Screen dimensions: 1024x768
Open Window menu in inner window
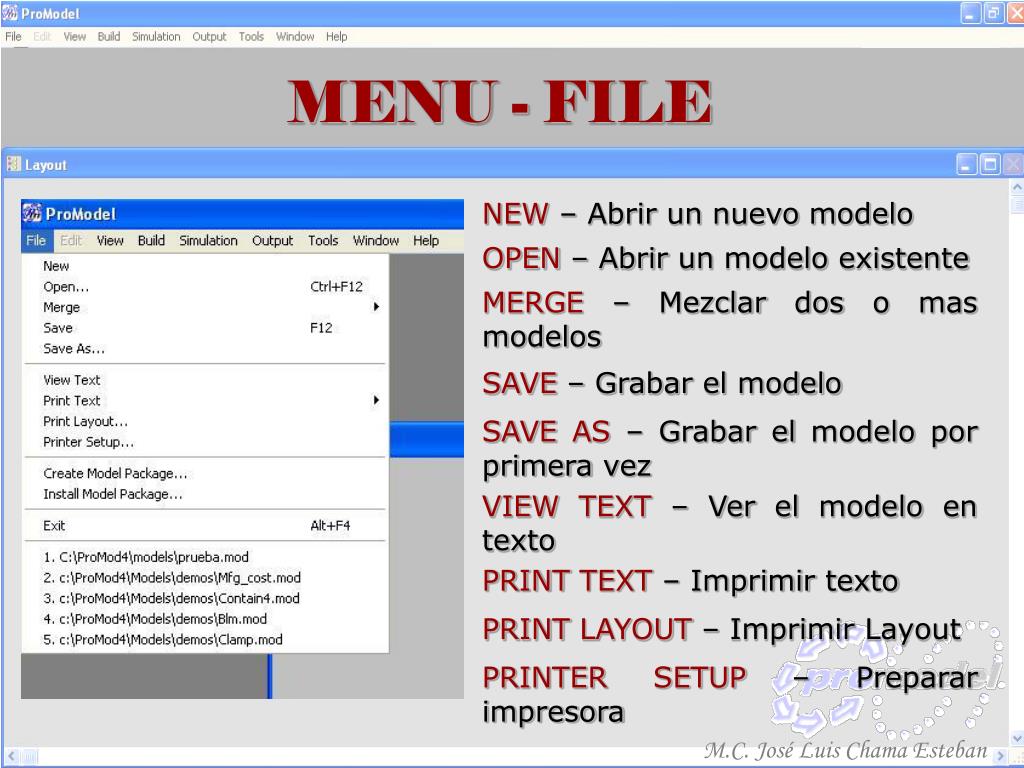click(376, 240)
